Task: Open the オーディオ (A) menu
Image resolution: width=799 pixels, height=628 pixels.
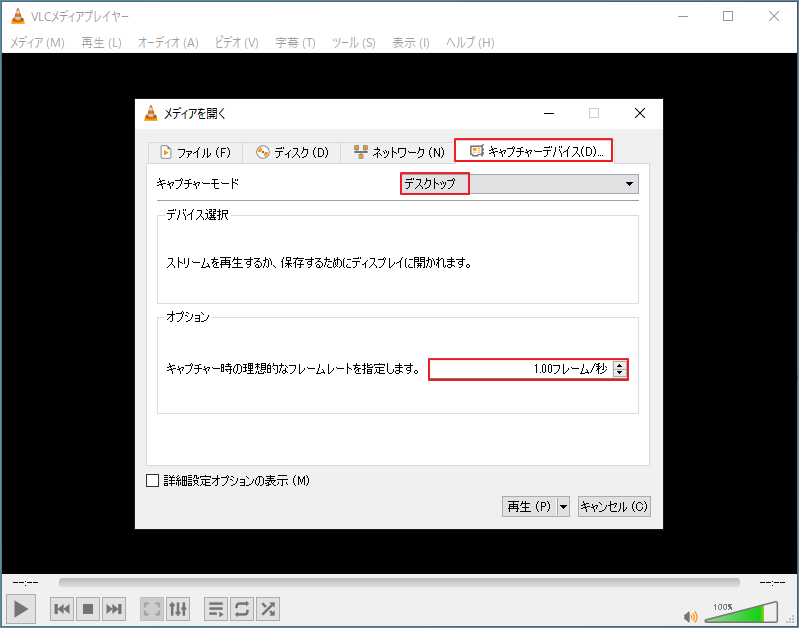Action: tap(168, 43)
